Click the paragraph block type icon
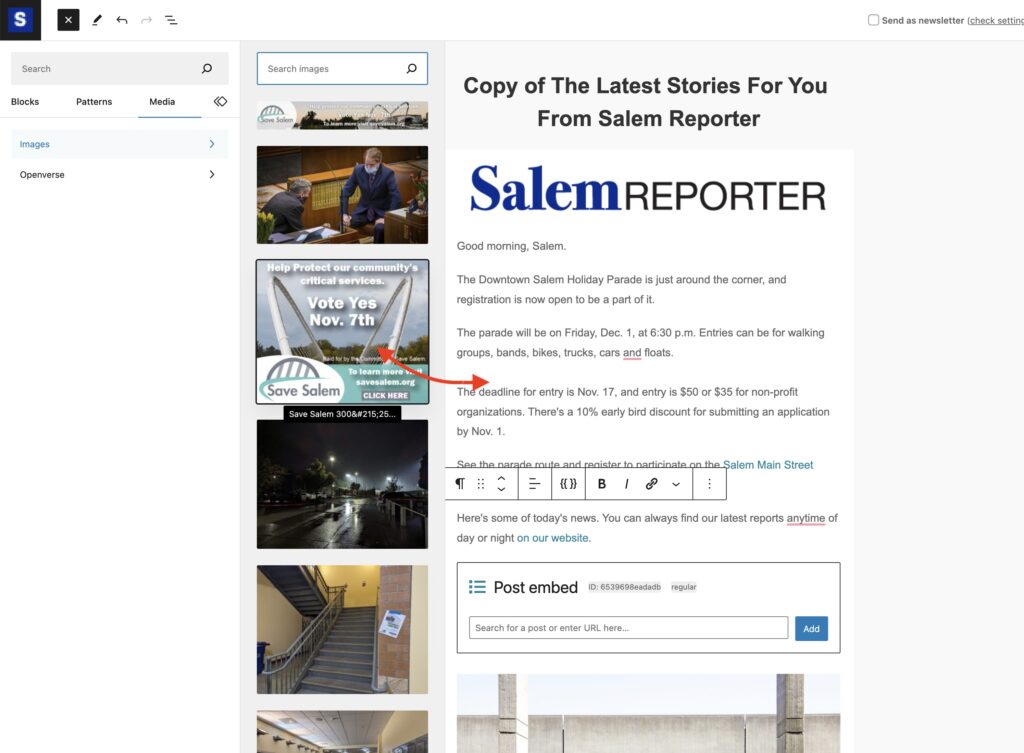 [x=460, y=484]
